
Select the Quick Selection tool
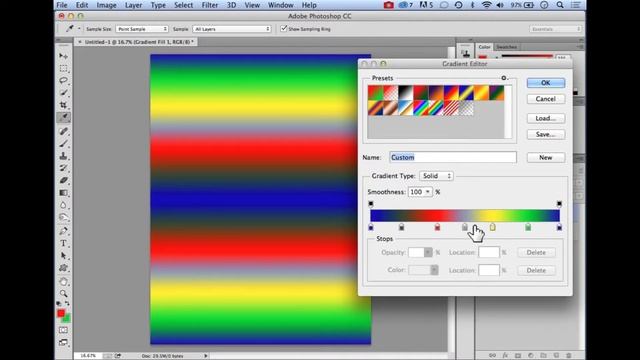[x=63, y=93]
